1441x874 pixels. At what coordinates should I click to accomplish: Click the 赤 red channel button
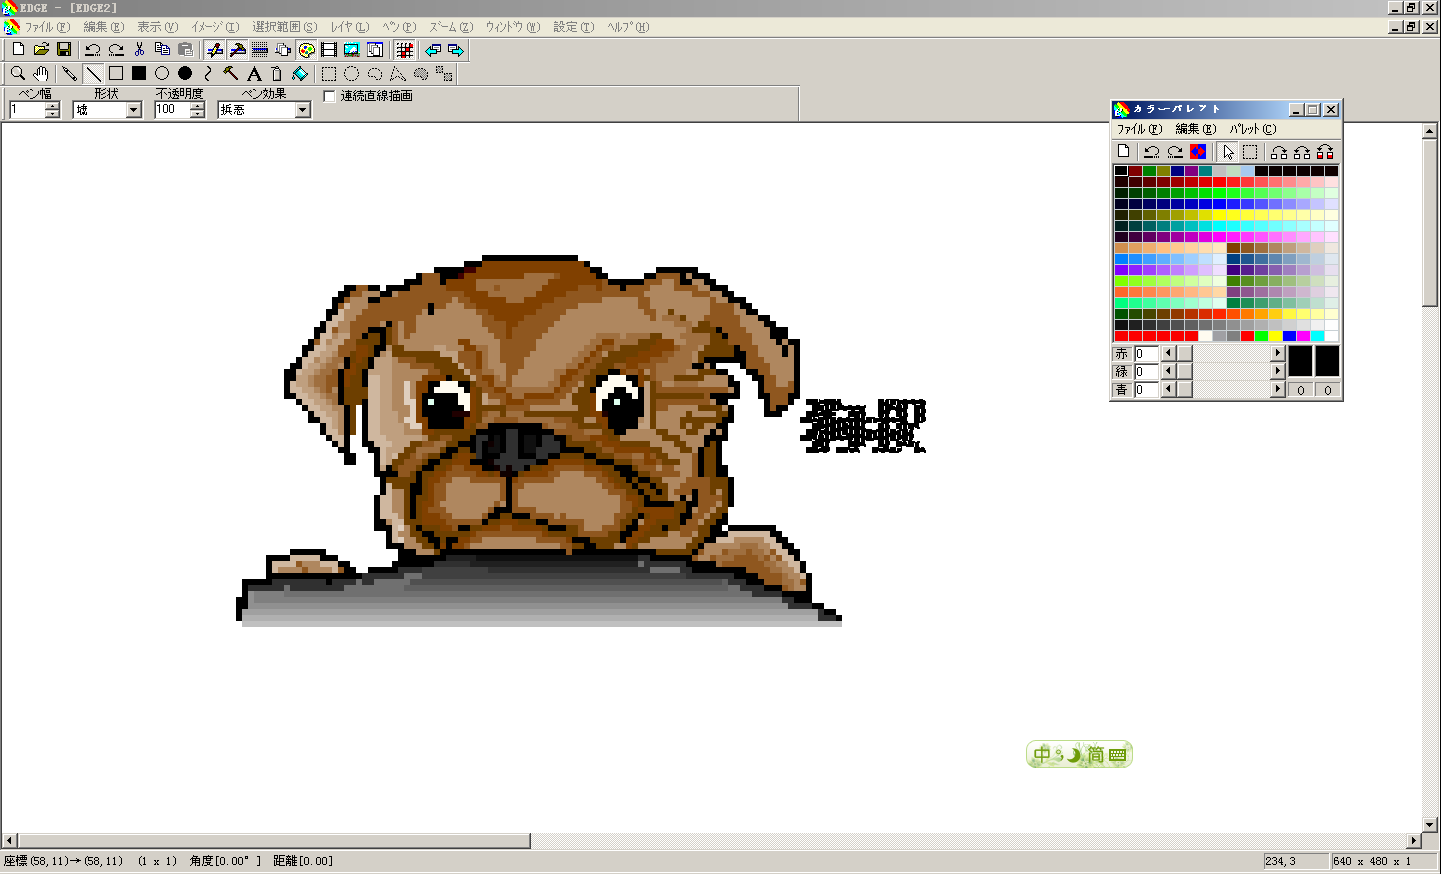tap(1122, 354)
